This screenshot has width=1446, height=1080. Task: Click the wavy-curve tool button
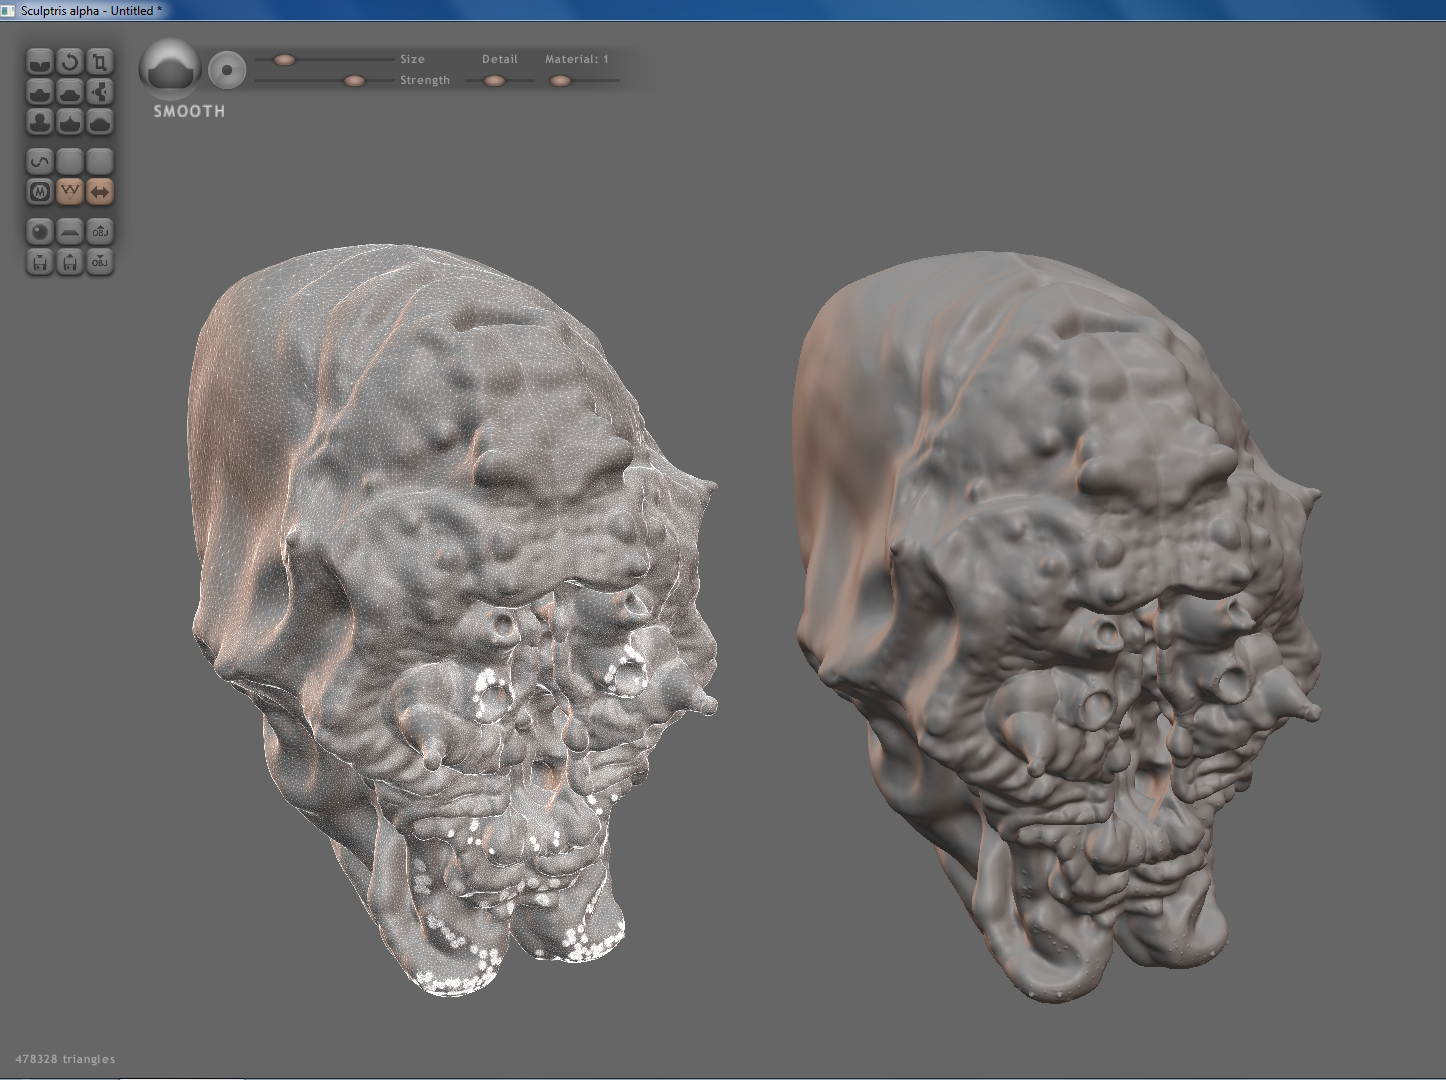point(40,161)
